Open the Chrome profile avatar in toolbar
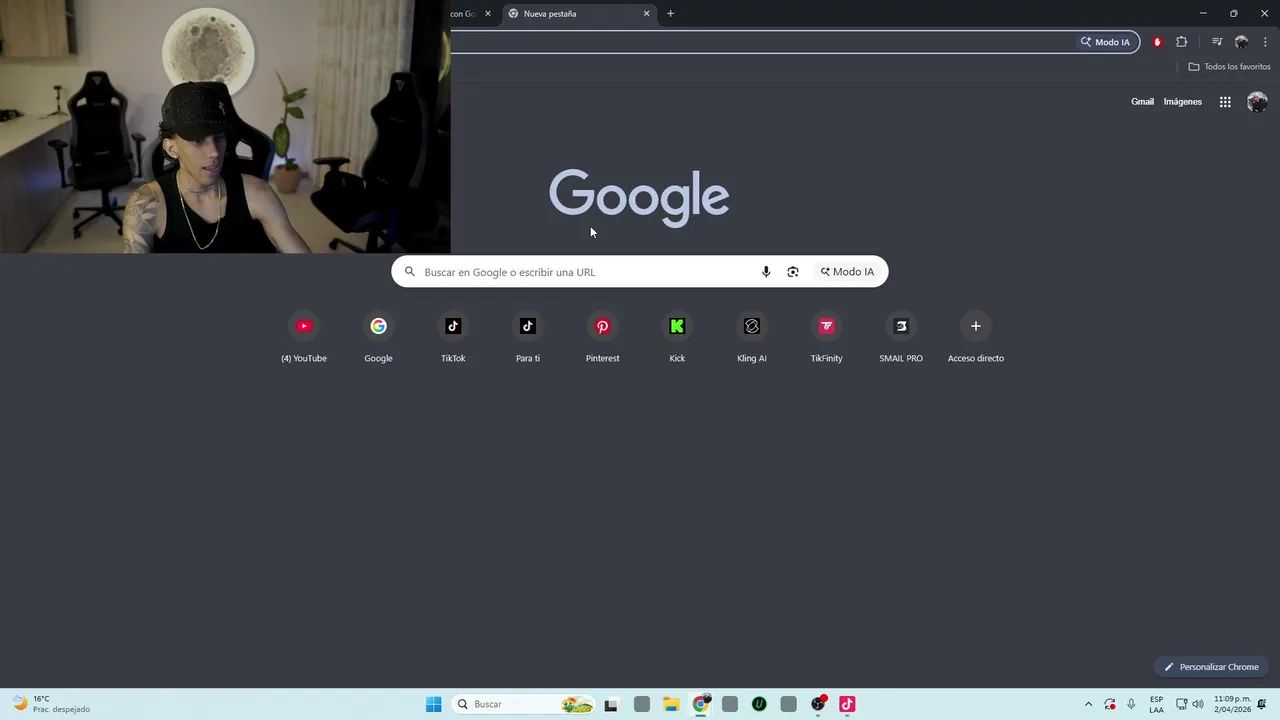Viewport: 1280px width, 720px height. (1241, 42)
